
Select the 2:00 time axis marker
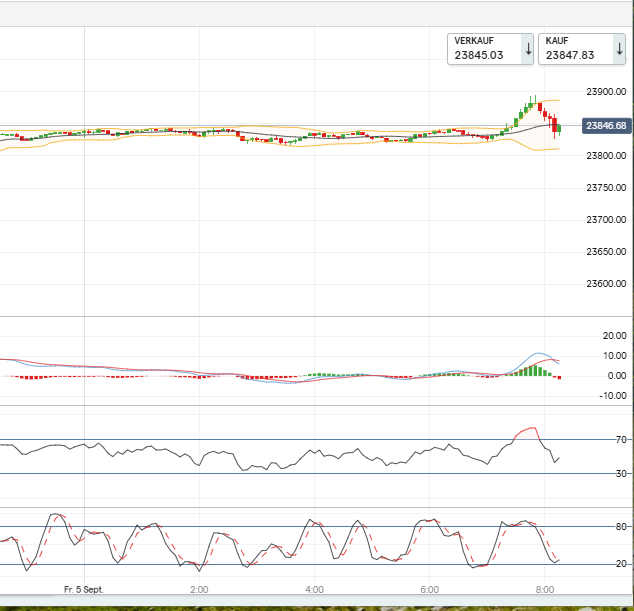pos(199,590)
